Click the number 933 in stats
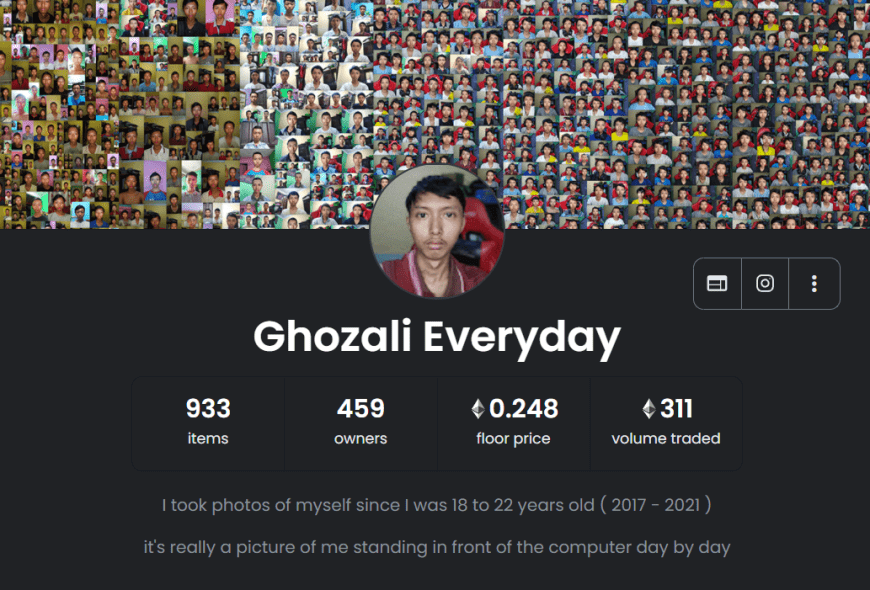The height and width of the screenshot is (590, 870). [x=208, y=409]
